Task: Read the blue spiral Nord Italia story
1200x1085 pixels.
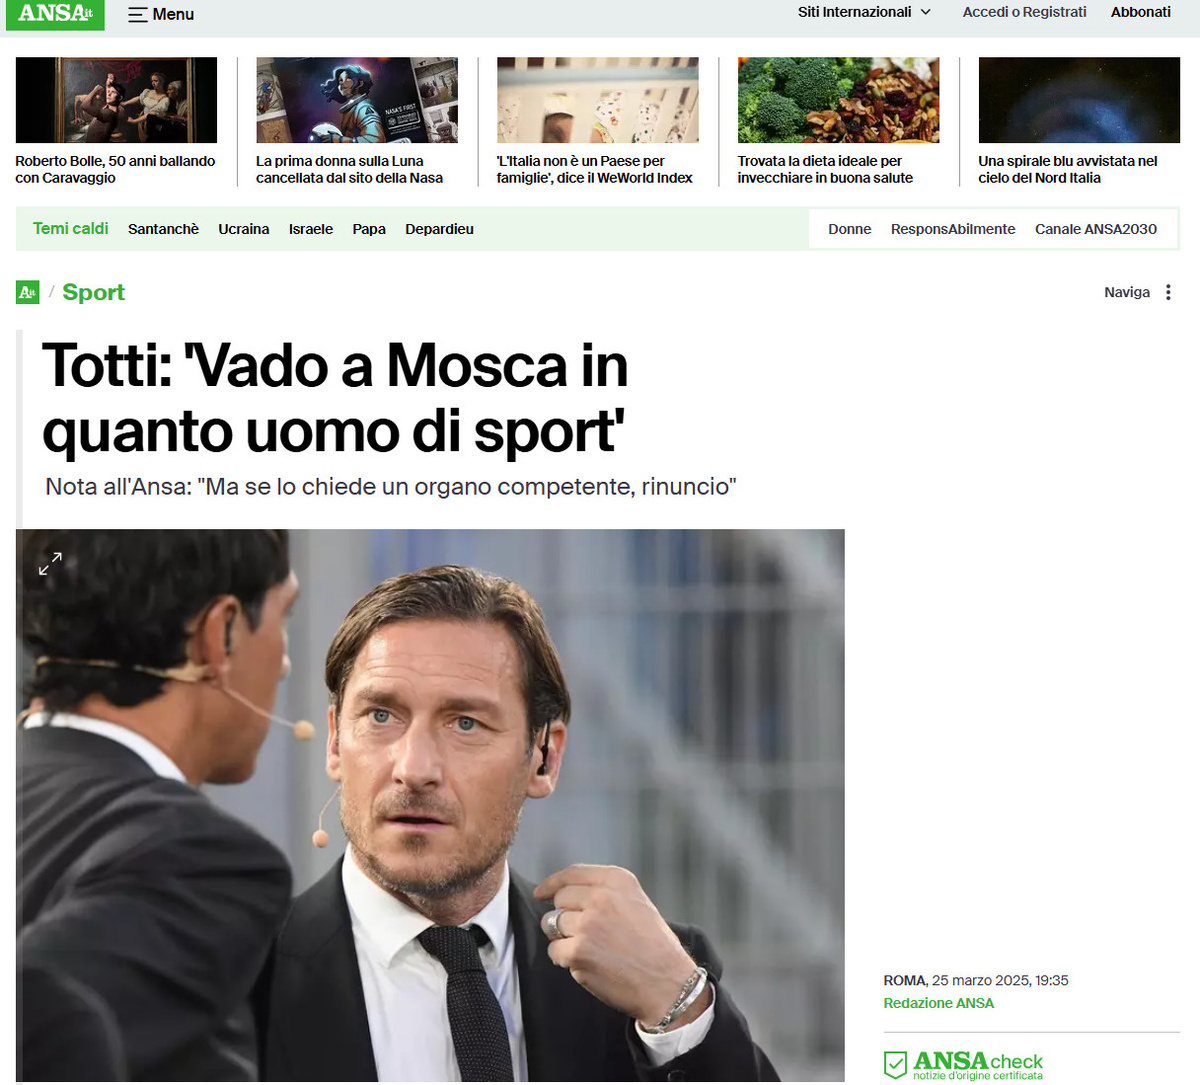Action: tap(1068, 169)
